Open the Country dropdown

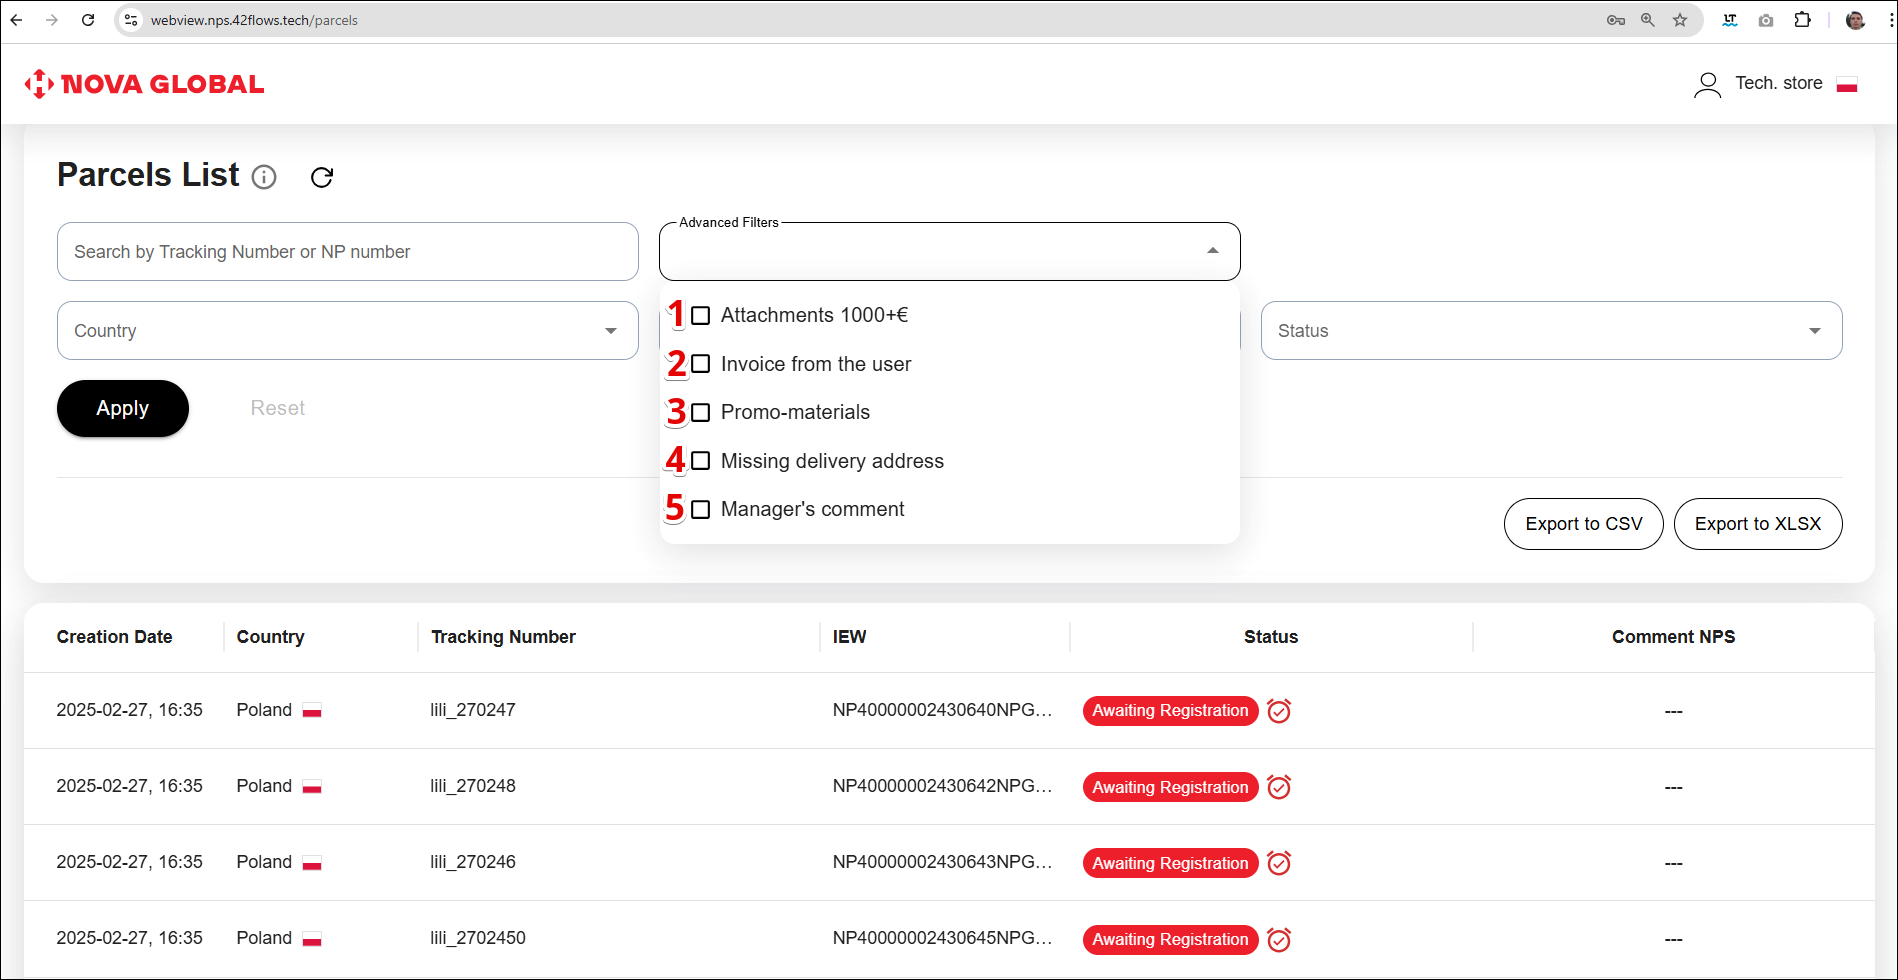(347, 331)
